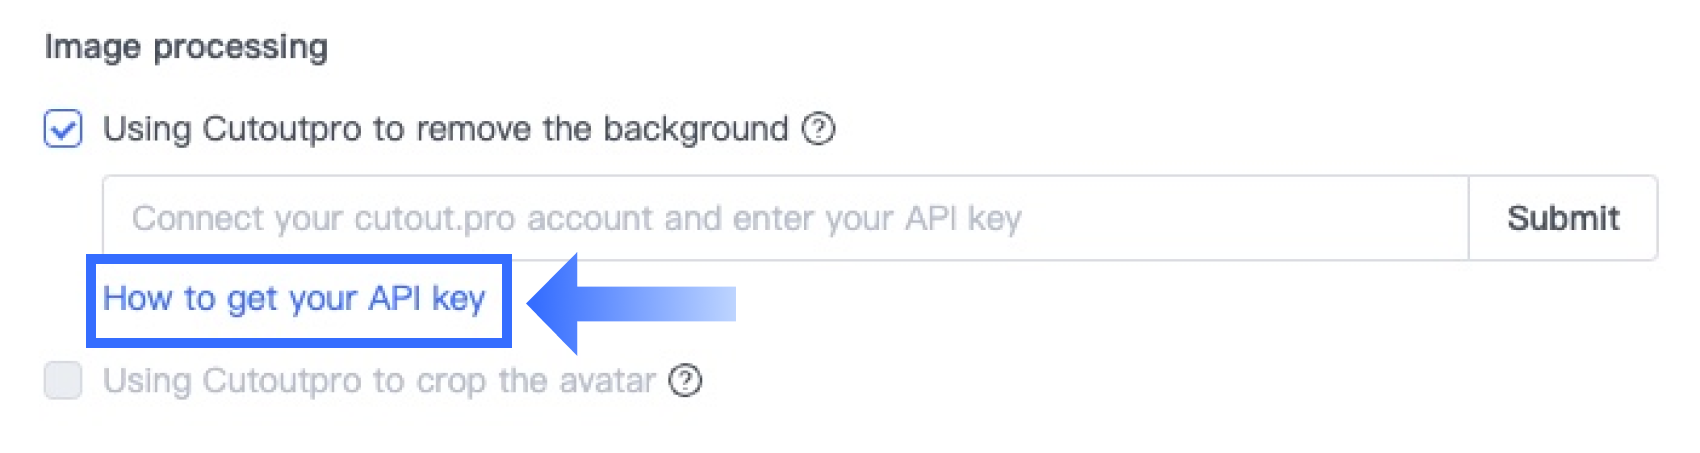Show the avatar cropping help tooltip
Screen dimensions: 1700x453
pos(685,381)
